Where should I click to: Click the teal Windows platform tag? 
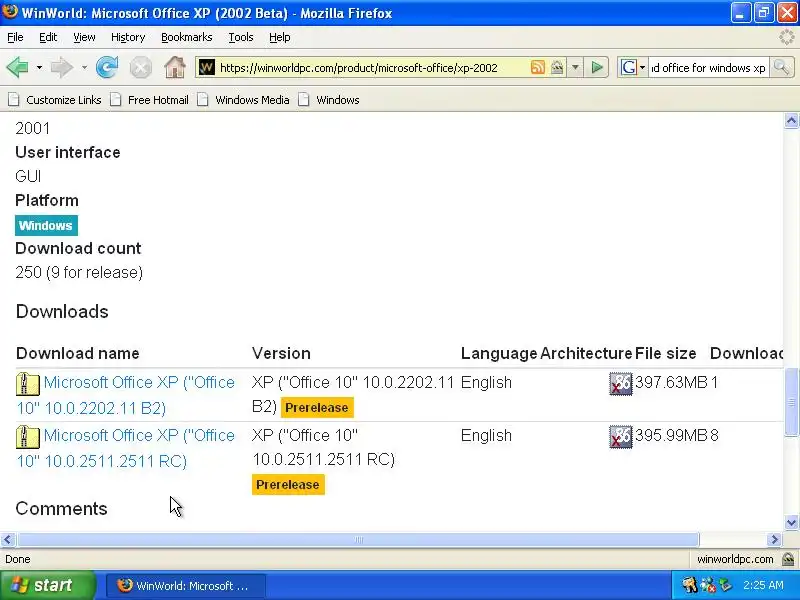click(46, 226)
